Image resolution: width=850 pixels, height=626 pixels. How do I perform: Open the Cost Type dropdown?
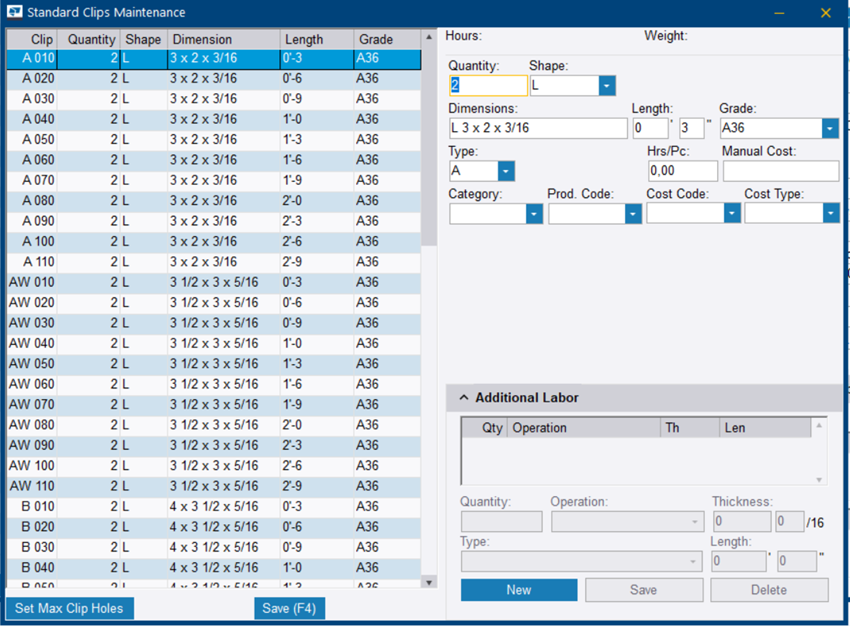(x=830, y=213)
